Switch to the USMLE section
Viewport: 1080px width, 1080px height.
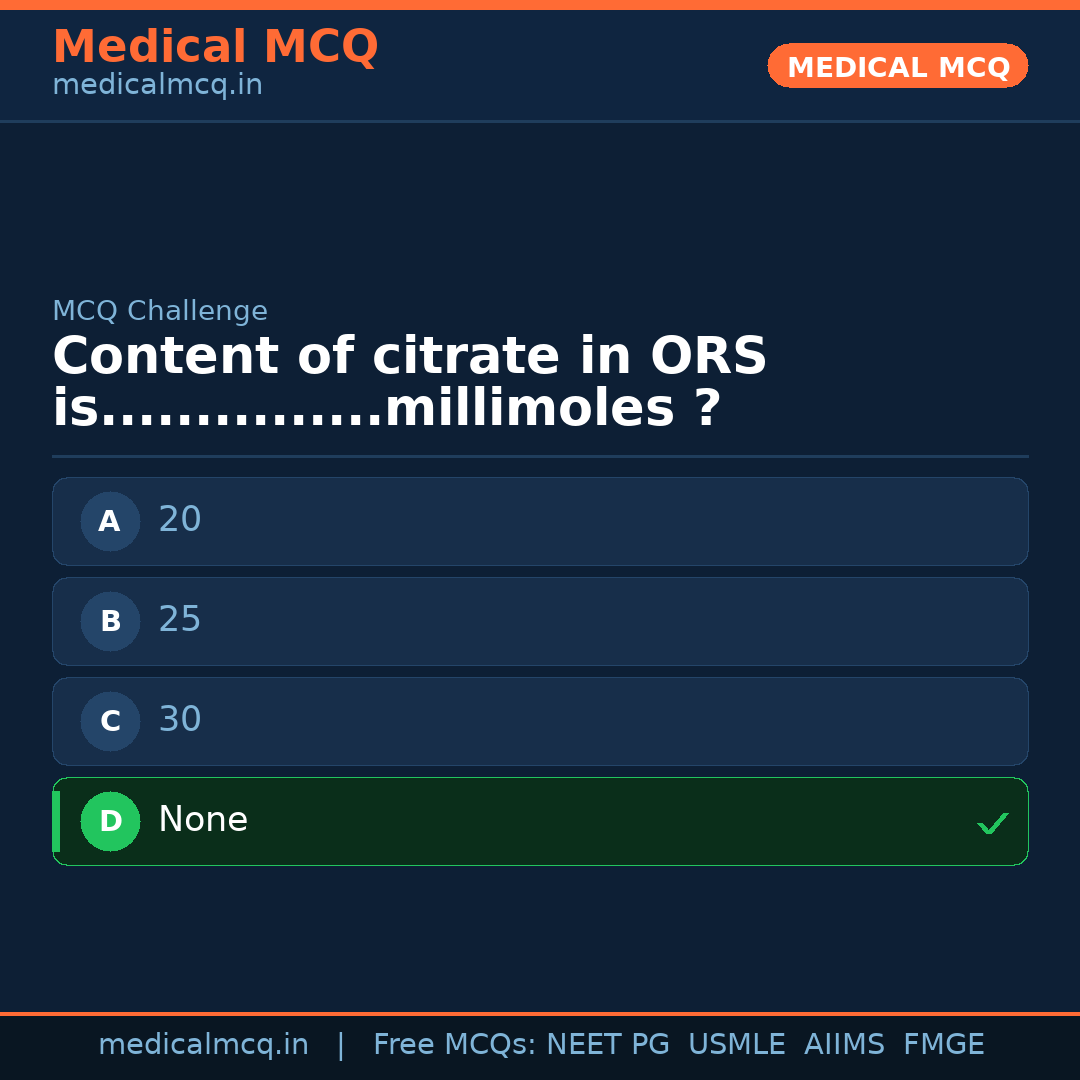click(737, 1043)
